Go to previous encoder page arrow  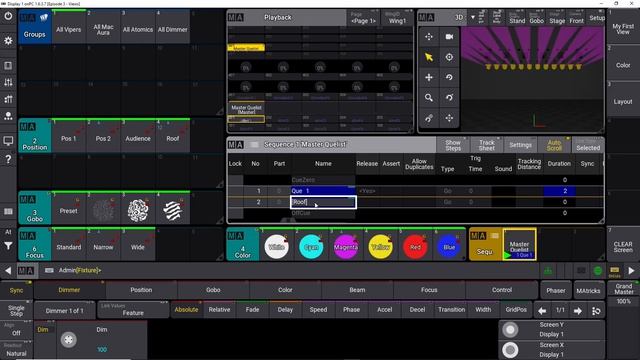coord(542,311)
